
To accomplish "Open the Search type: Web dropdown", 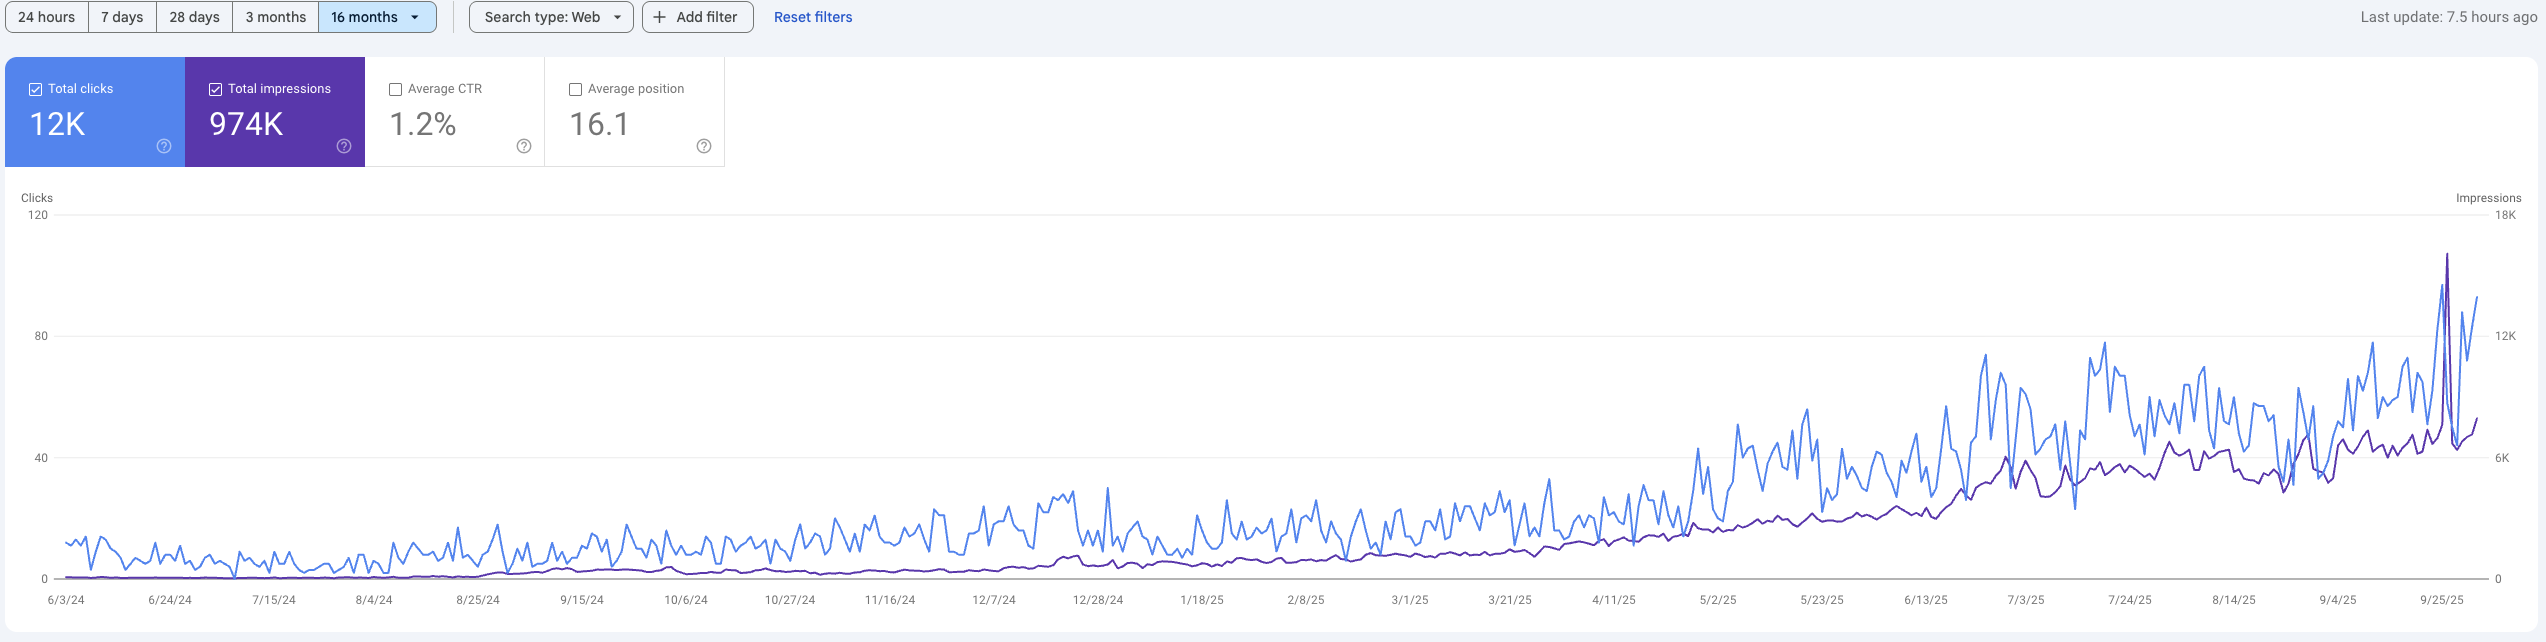I will click(x=551, y=17).
